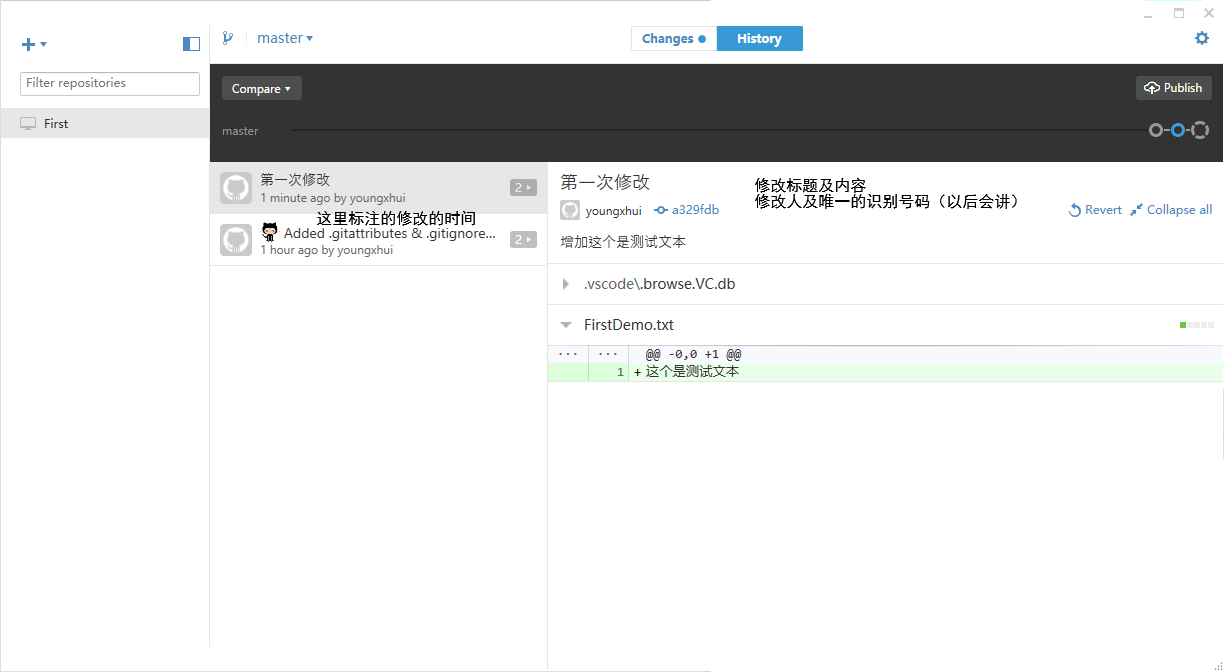
Task: Click the youngxhui author name in details
Action: click(614, 211)
